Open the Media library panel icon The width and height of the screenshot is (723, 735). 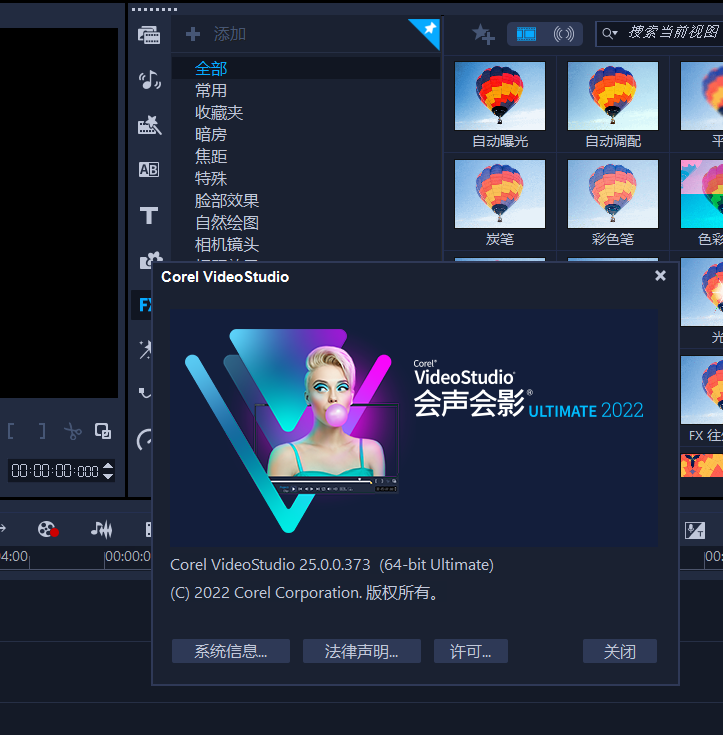coord(149,35)
